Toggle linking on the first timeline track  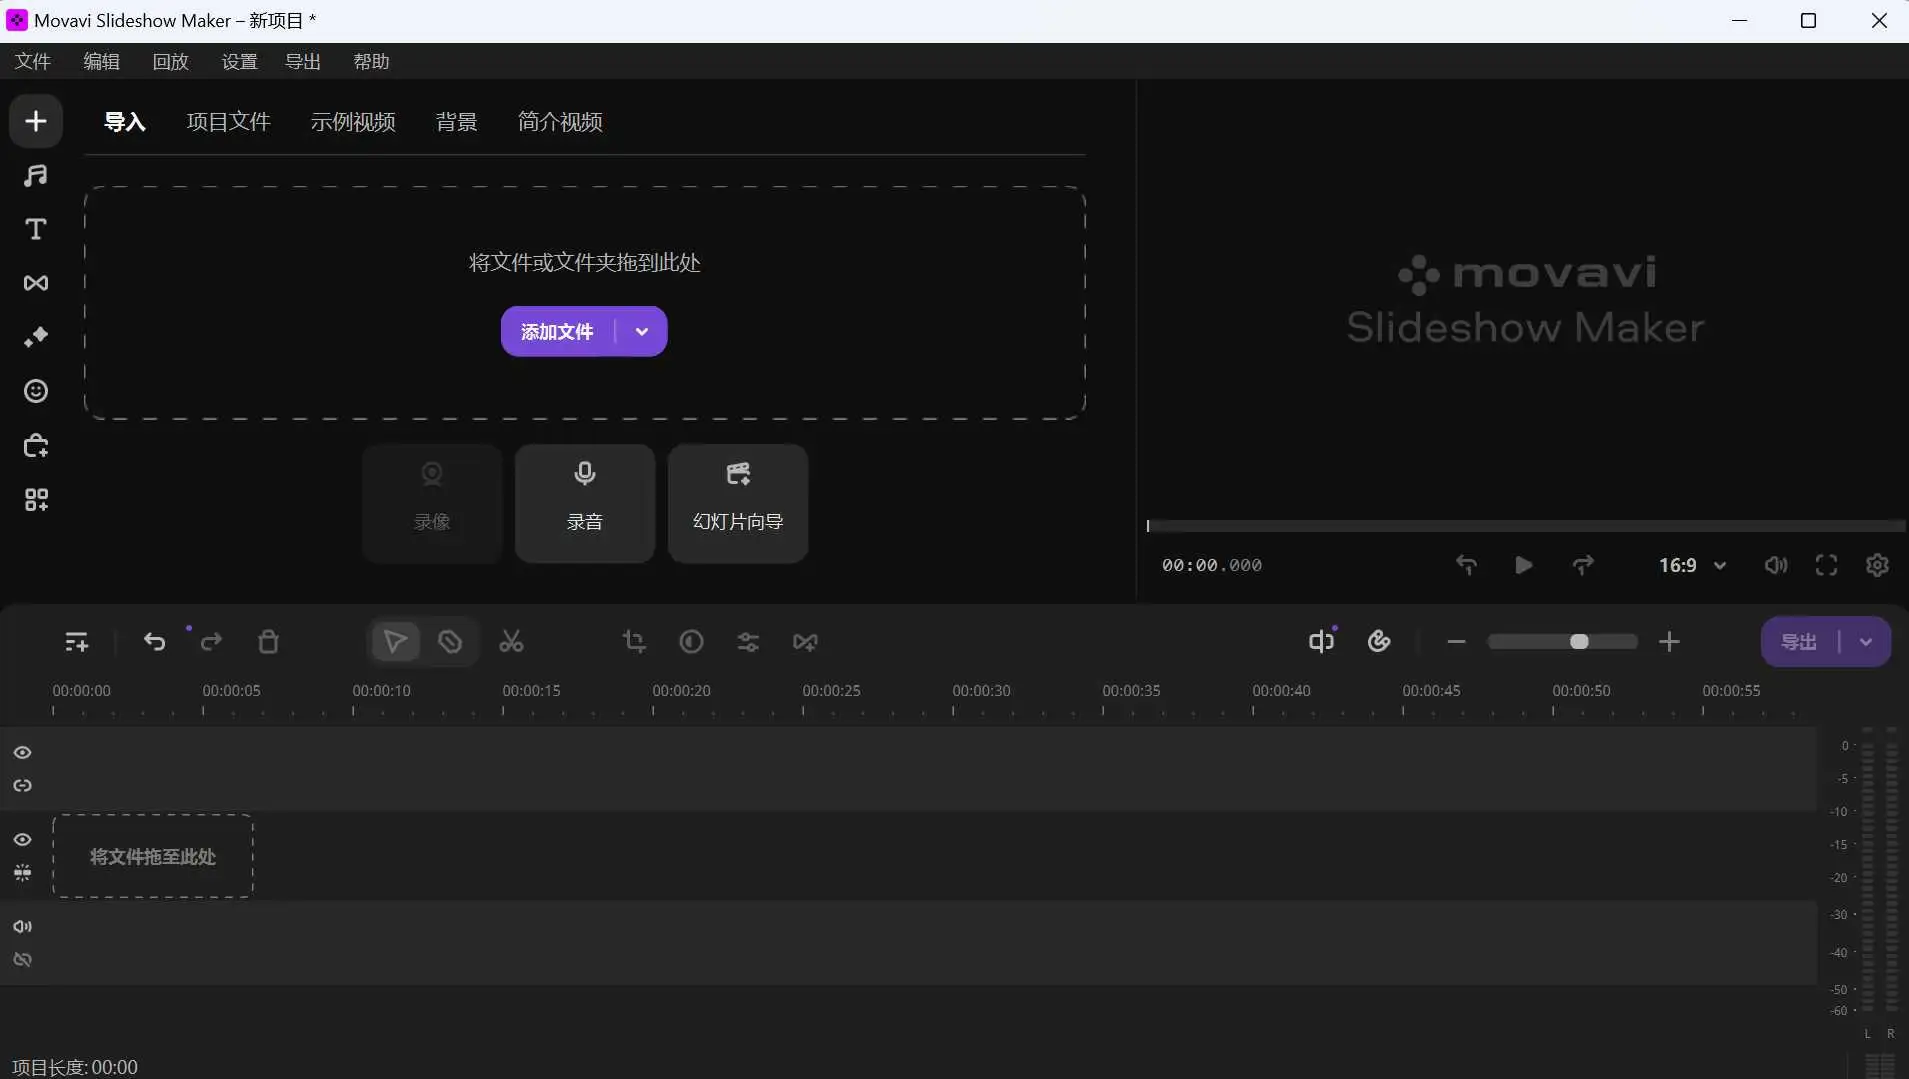pyautogui.click(x=22, y=786)
